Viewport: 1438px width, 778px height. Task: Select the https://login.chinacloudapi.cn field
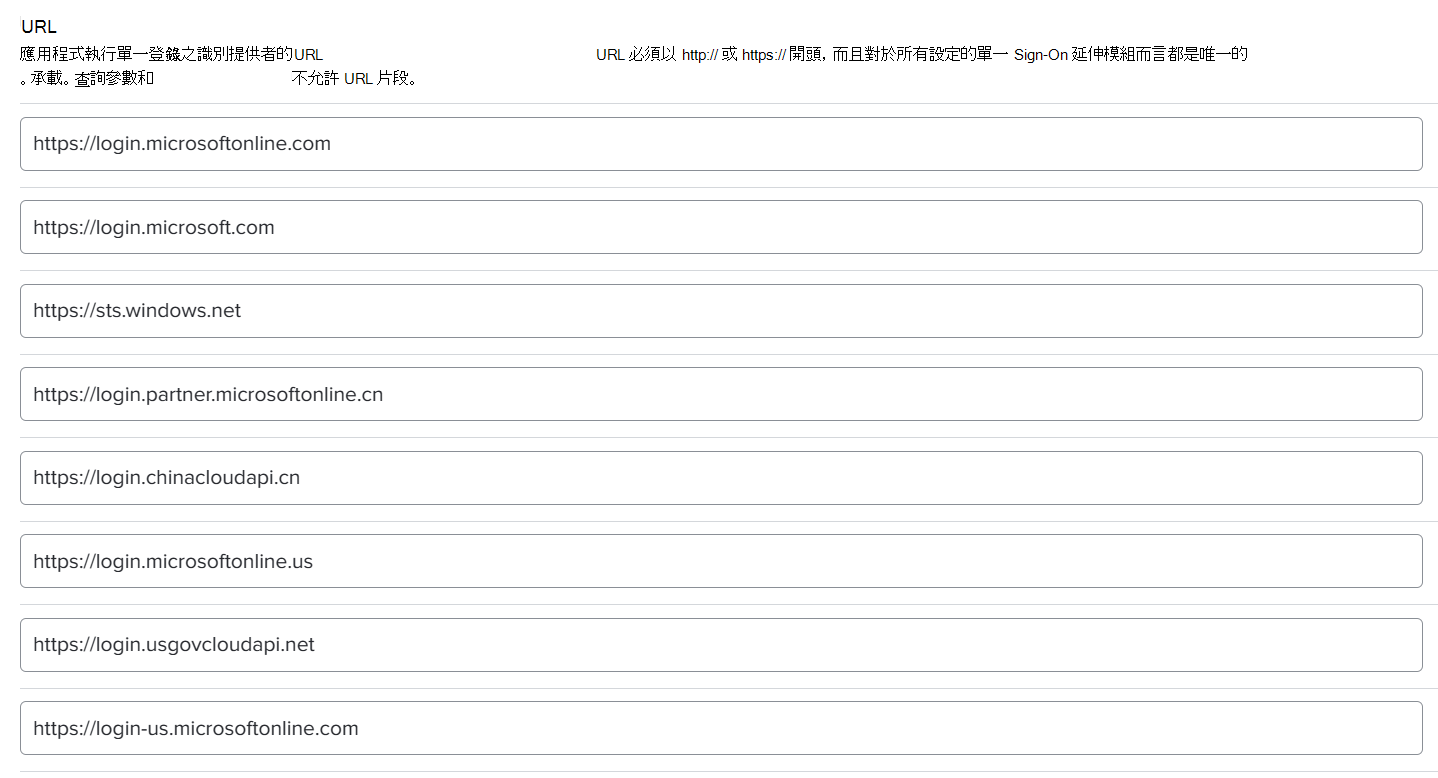pyautogui.click(x=721, y=478)
